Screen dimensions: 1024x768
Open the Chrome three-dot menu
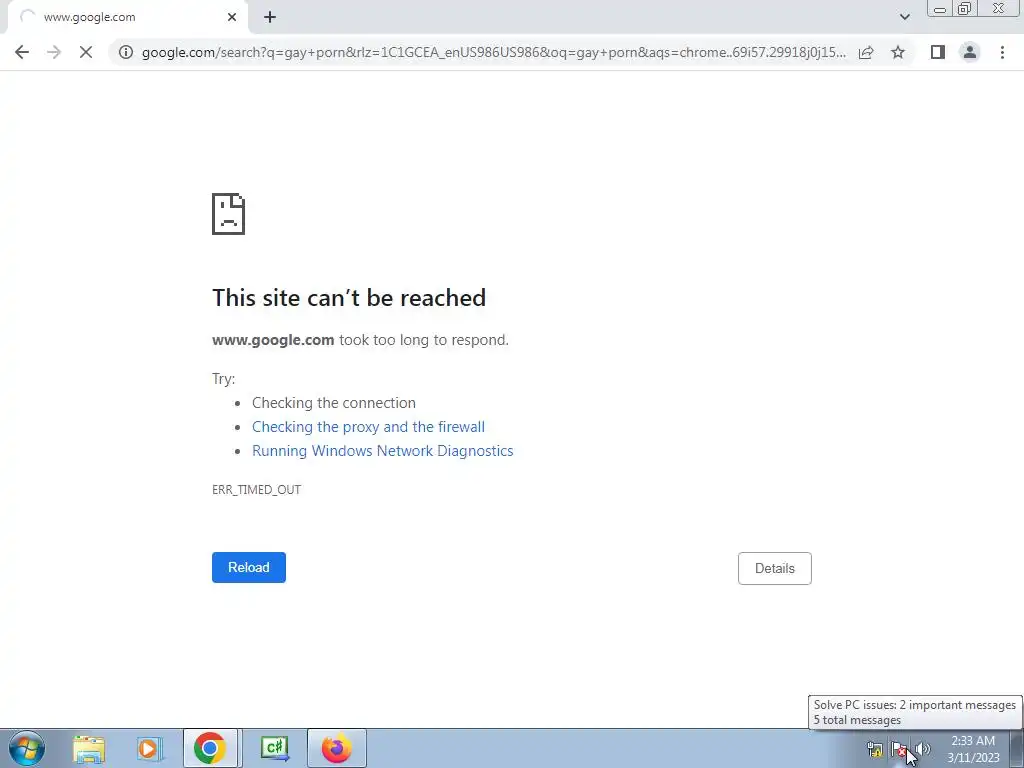pyautogui.click(x=1002, y=52)
